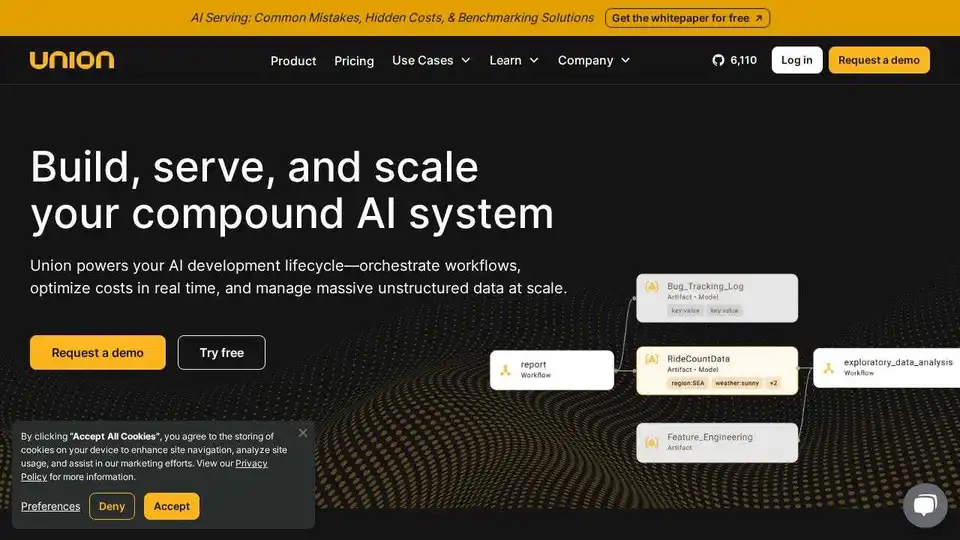960x540 pixels.
Task: Select the weather:sunny tag on RideCountData
Action: tap(737, 383)
